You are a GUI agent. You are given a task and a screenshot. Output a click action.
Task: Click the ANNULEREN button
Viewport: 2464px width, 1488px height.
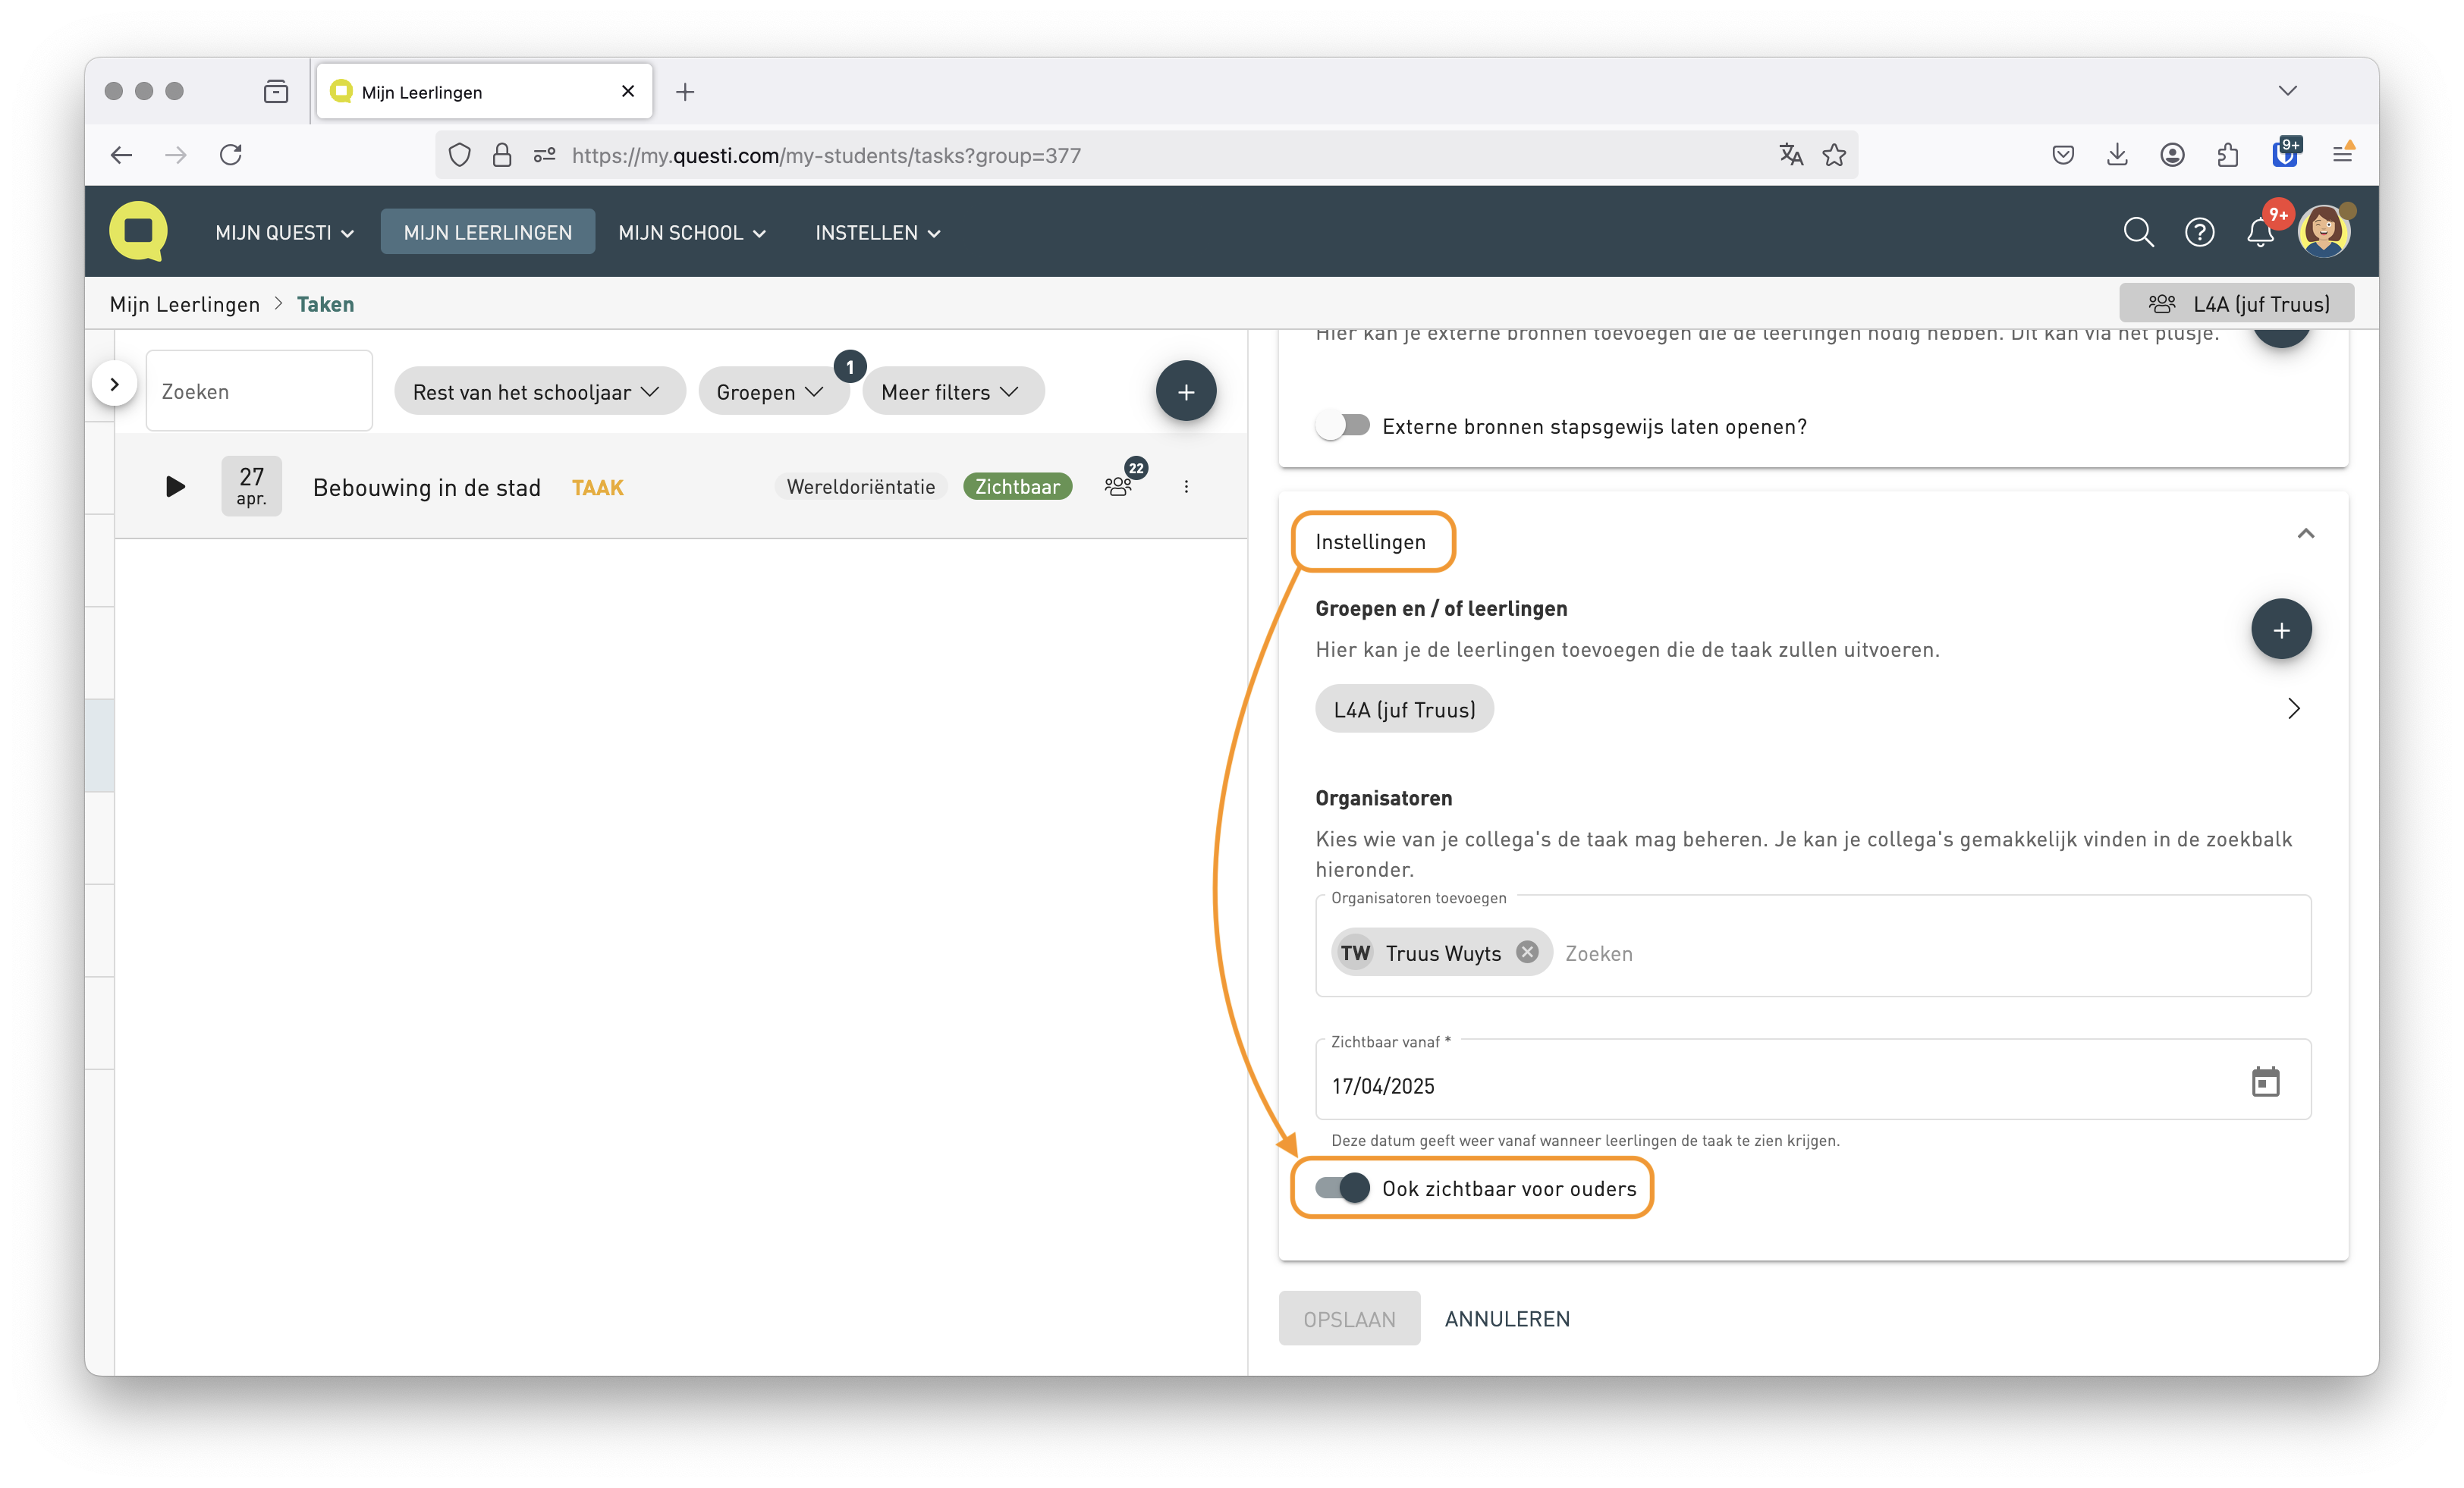click(1507, 1319)
